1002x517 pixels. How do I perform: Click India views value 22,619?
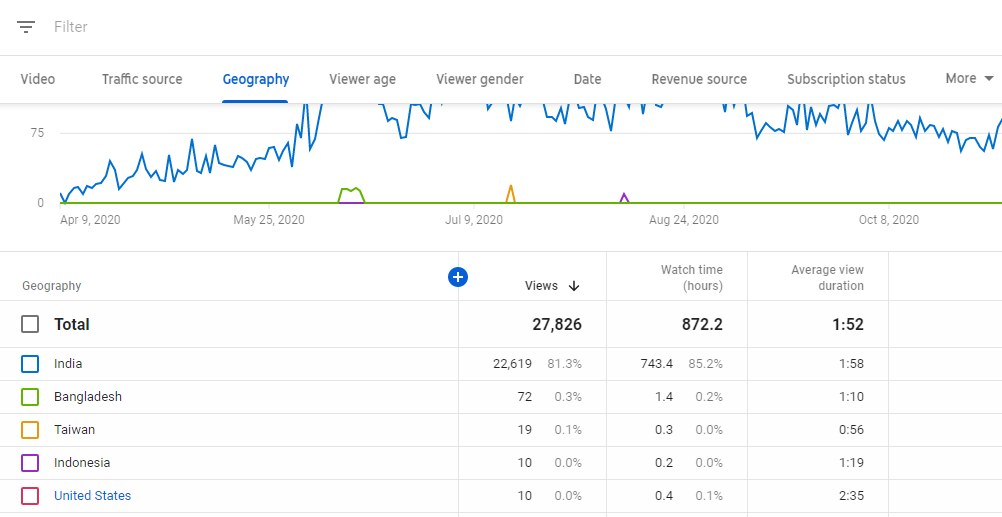pyautogui.click(x=513, y=364)
